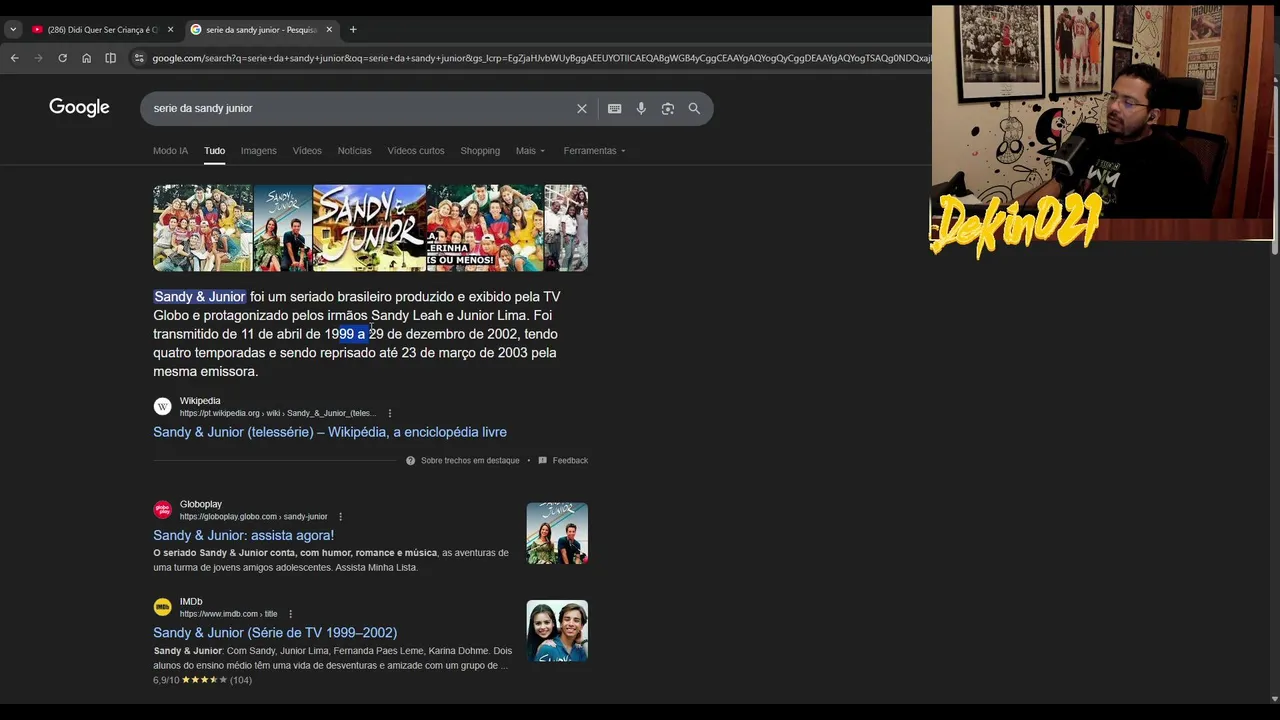
Task: Open the Shopping results tab
Action: (480, 151)
